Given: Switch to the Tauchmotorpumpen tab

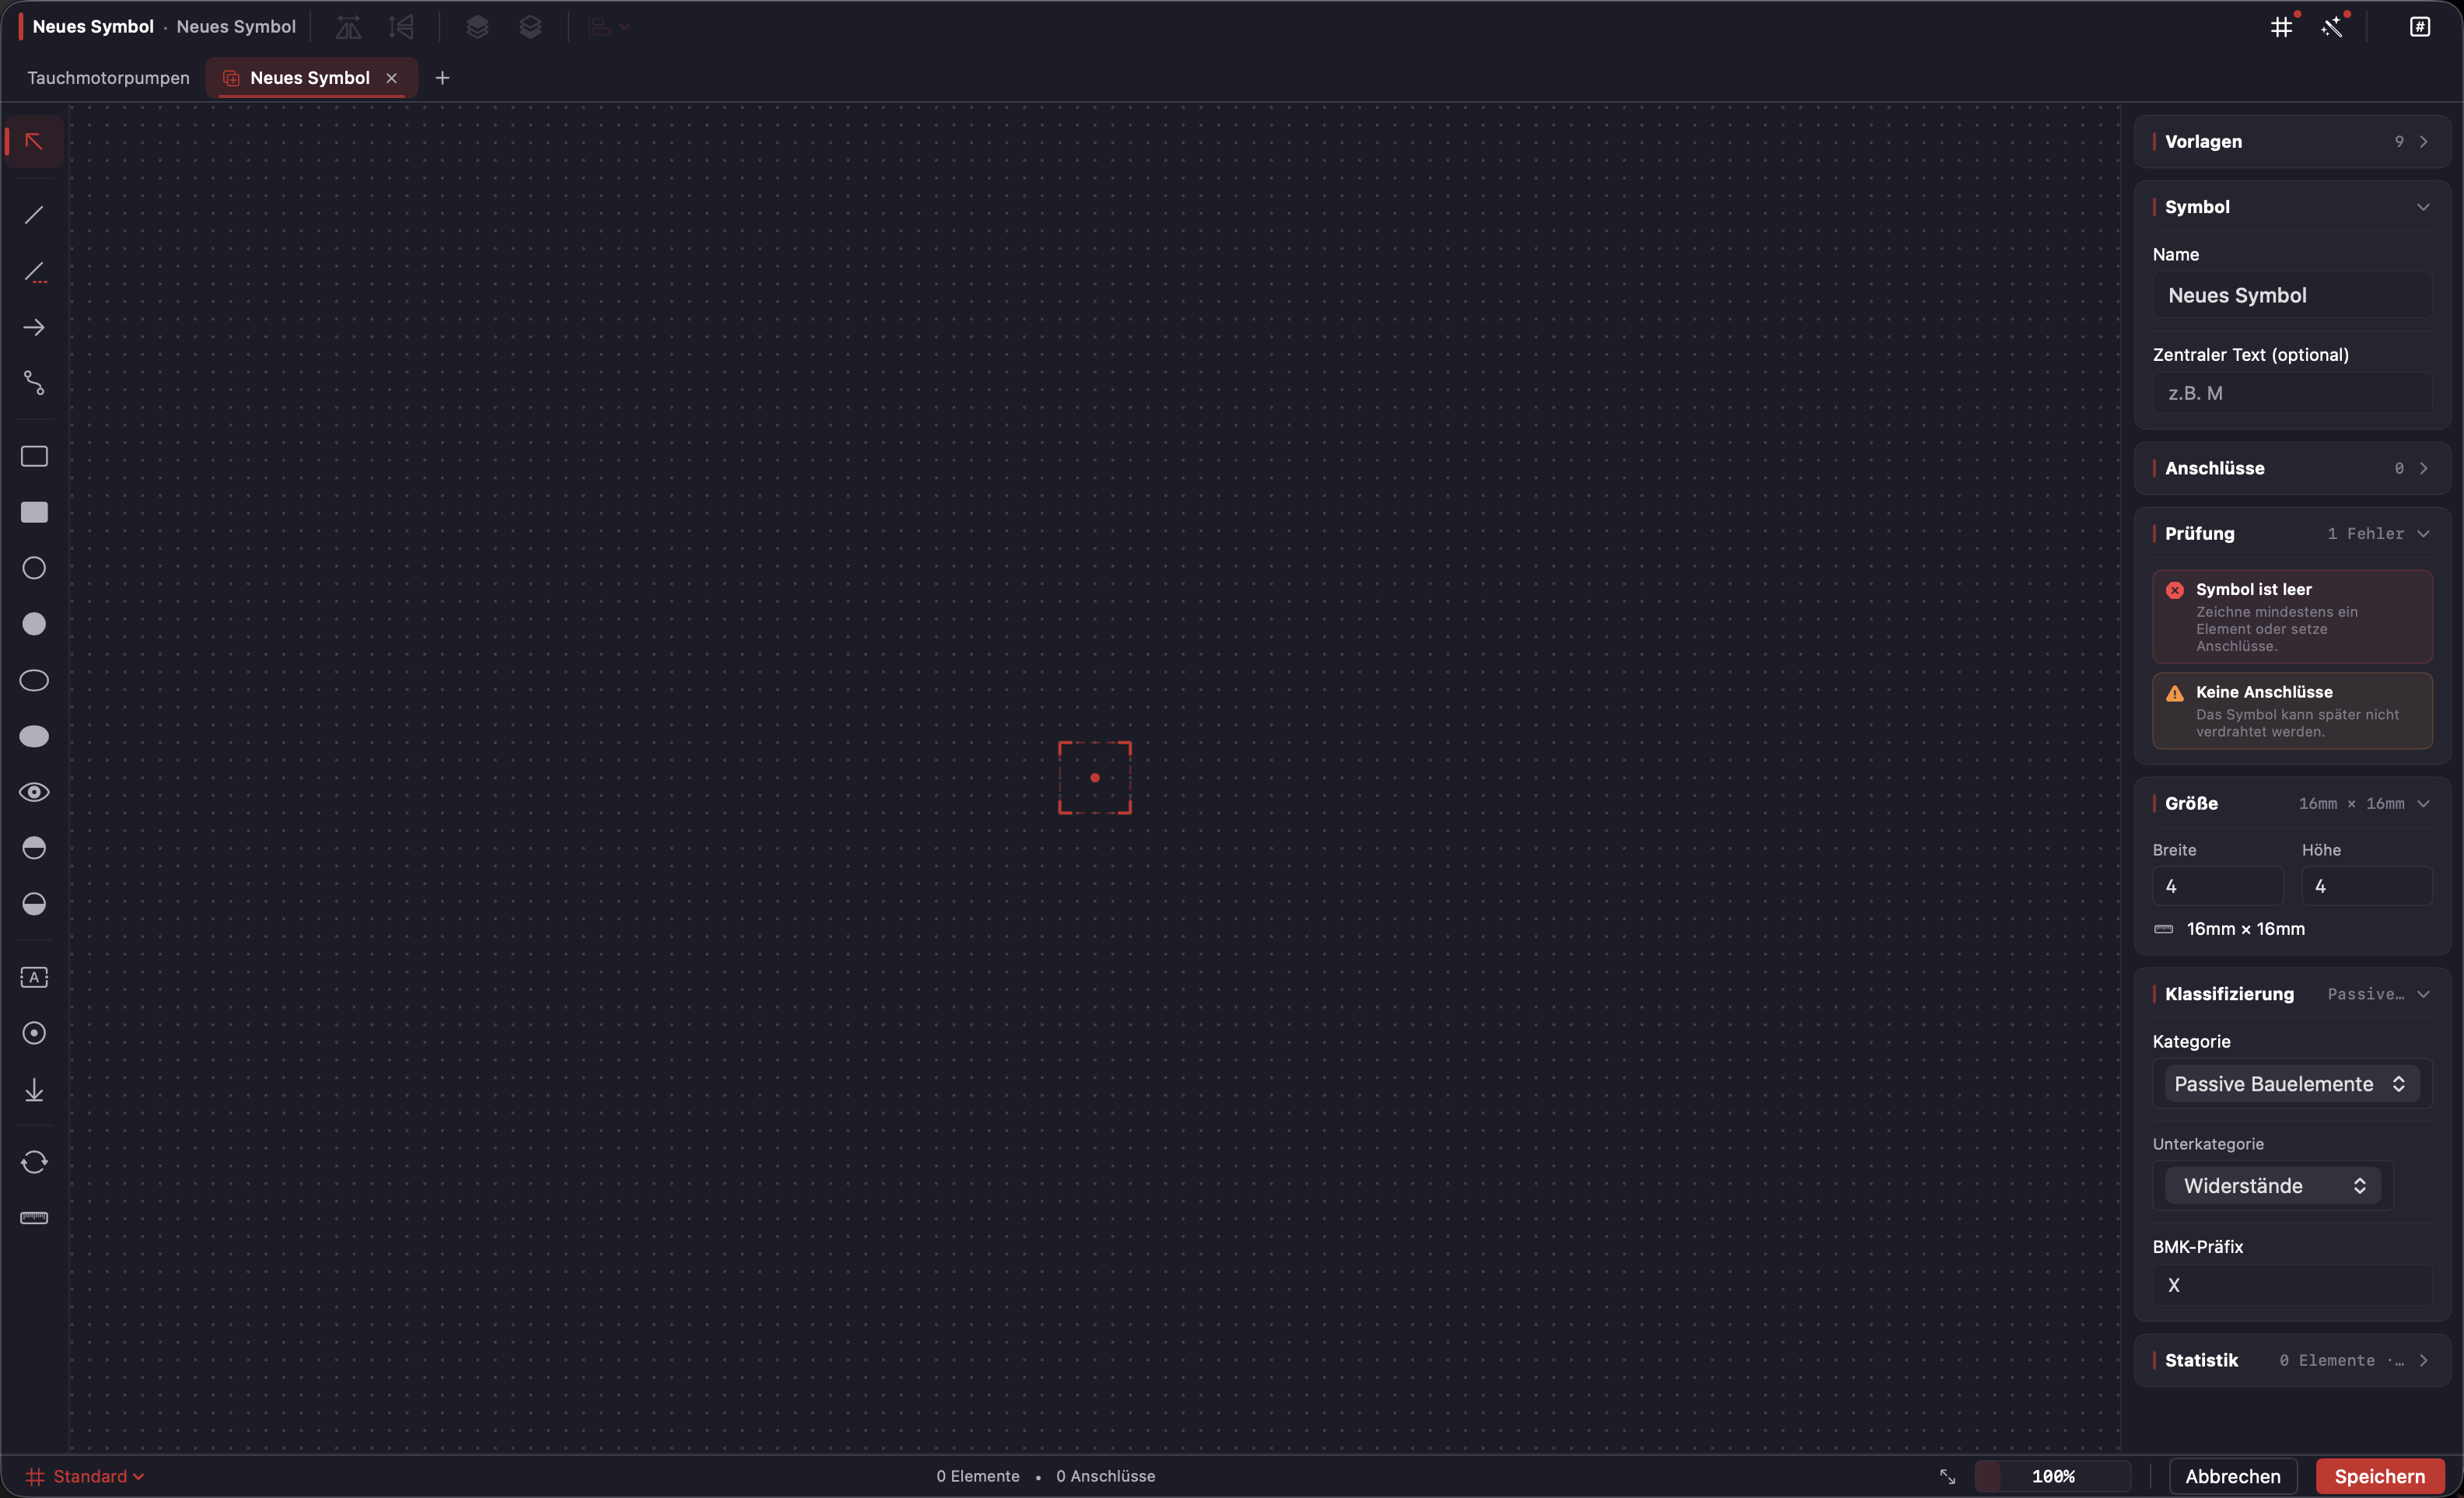Looking at the screenshot, I should pos(108,78).
